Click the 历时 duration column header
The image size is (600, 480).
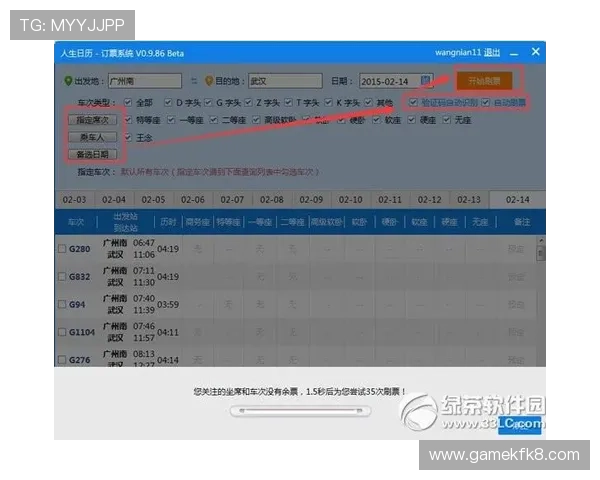point(168,222)
